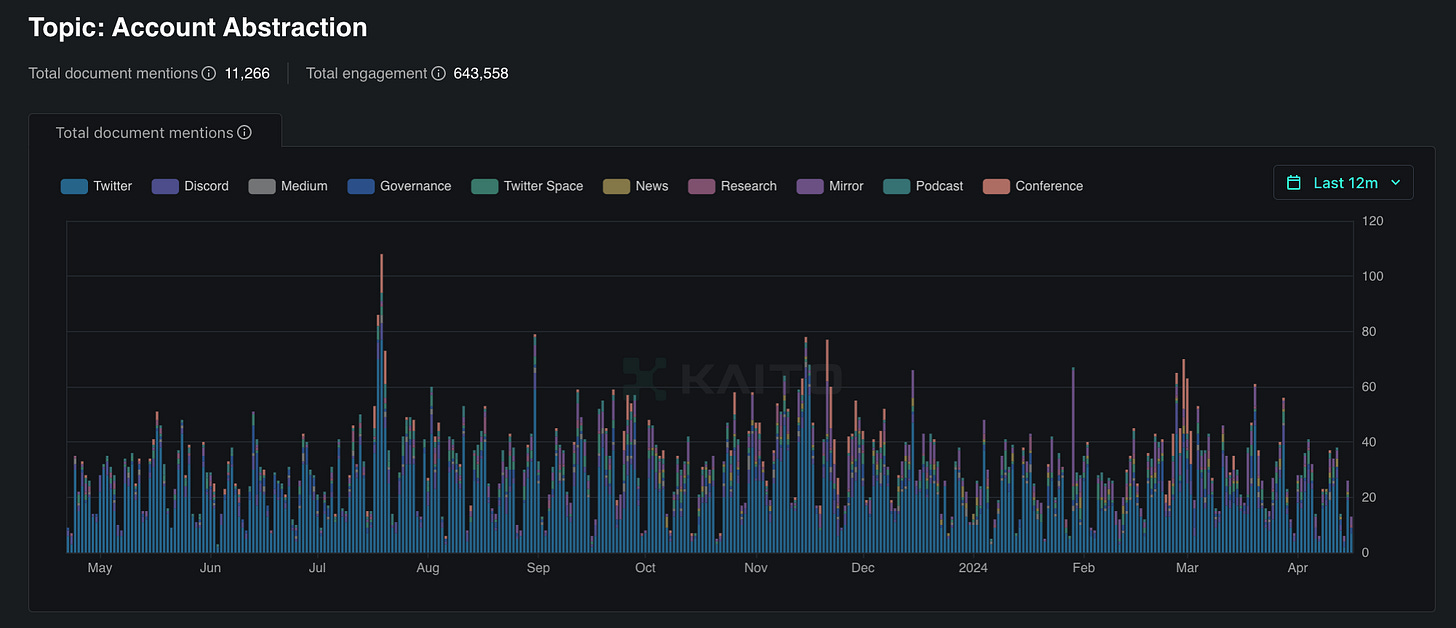Click the Last 12m label text
The image size is (1456, 628).
click(x=1345, y=182)
